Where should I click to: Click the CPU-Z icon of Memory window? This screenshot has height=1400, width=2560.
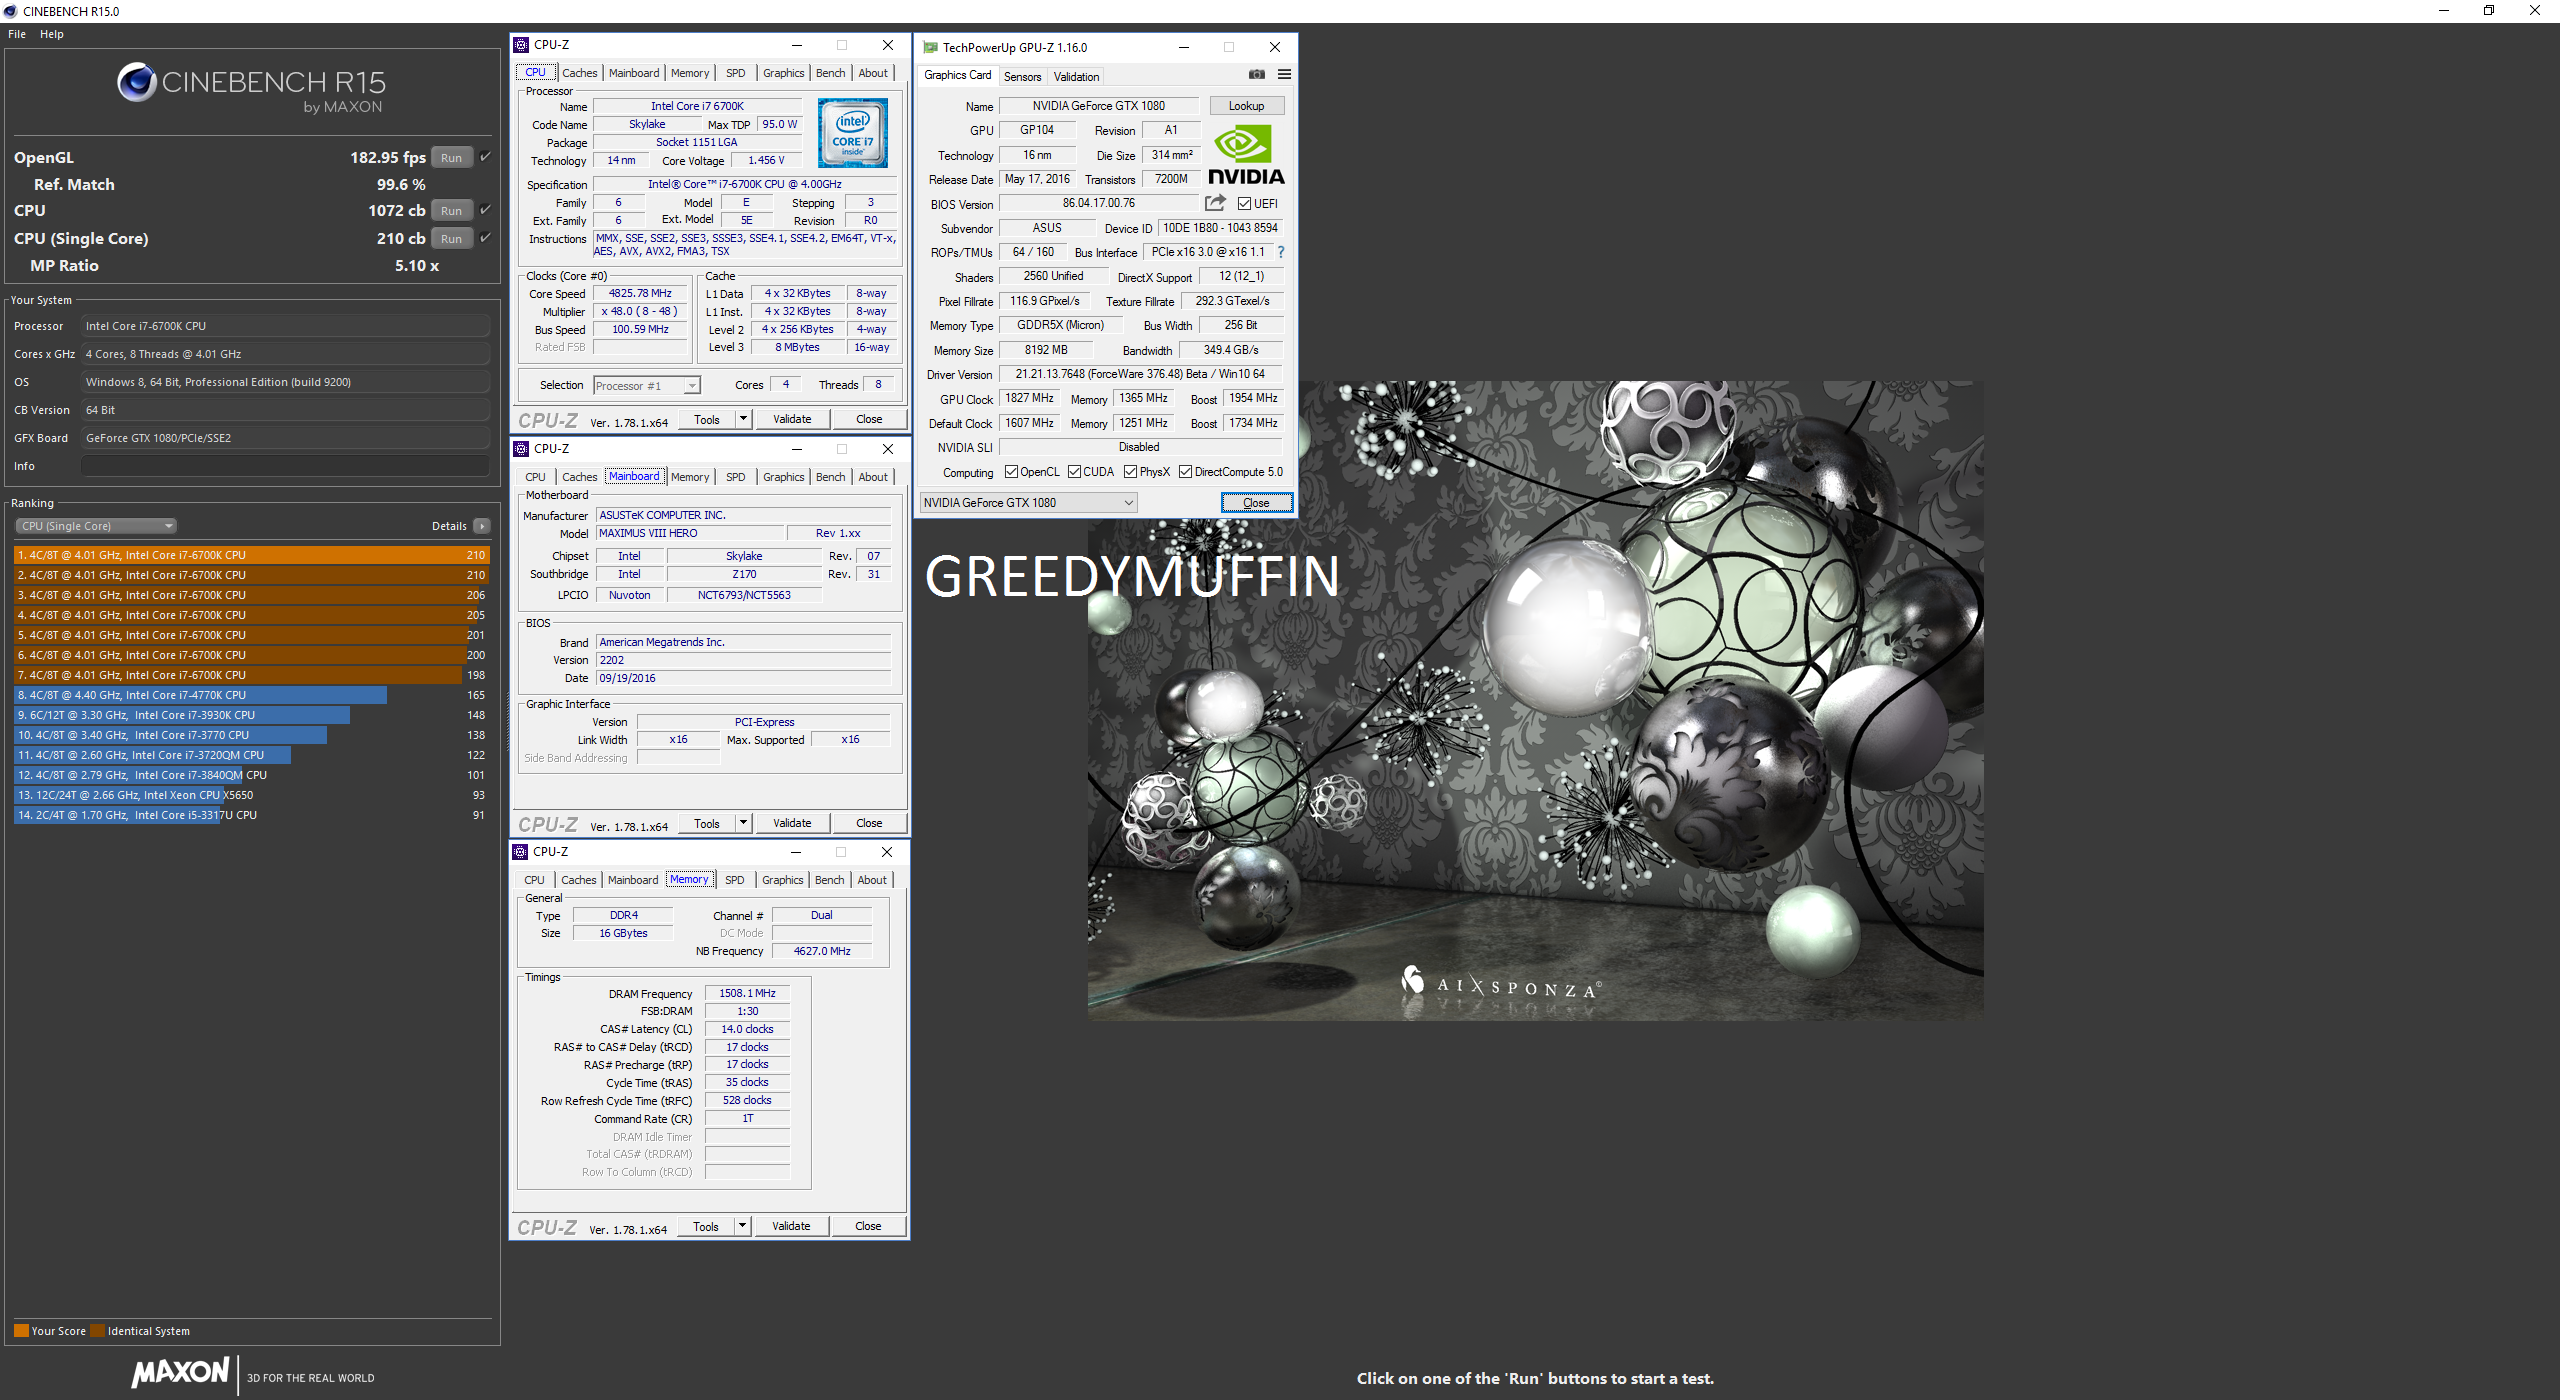[520, 852]
